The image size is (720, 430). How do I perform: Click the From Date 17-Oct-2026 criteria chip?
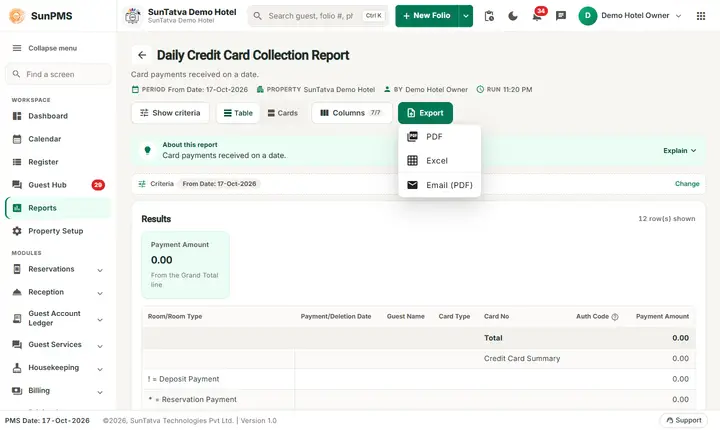219,184
